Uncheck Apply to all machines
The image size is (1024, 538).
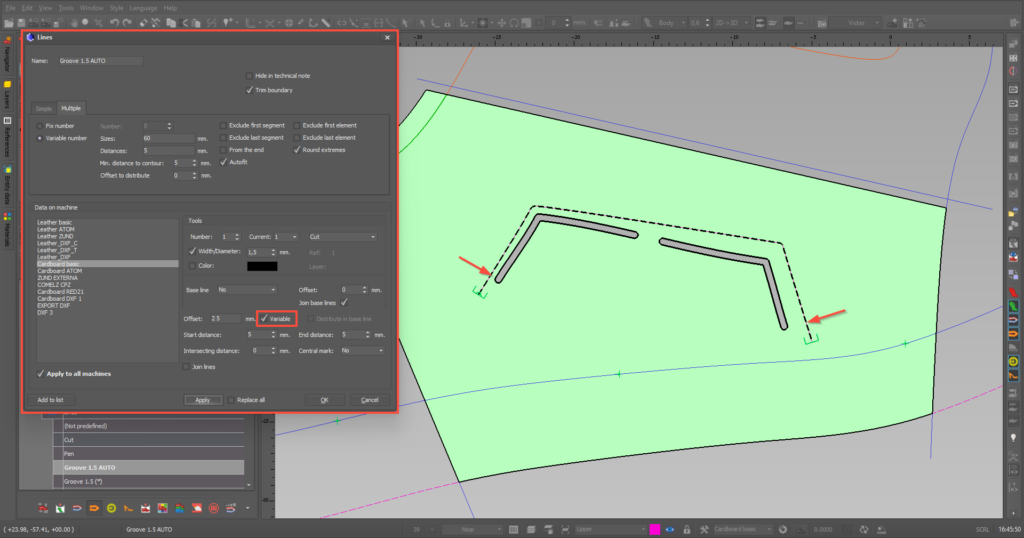[40, 373]
